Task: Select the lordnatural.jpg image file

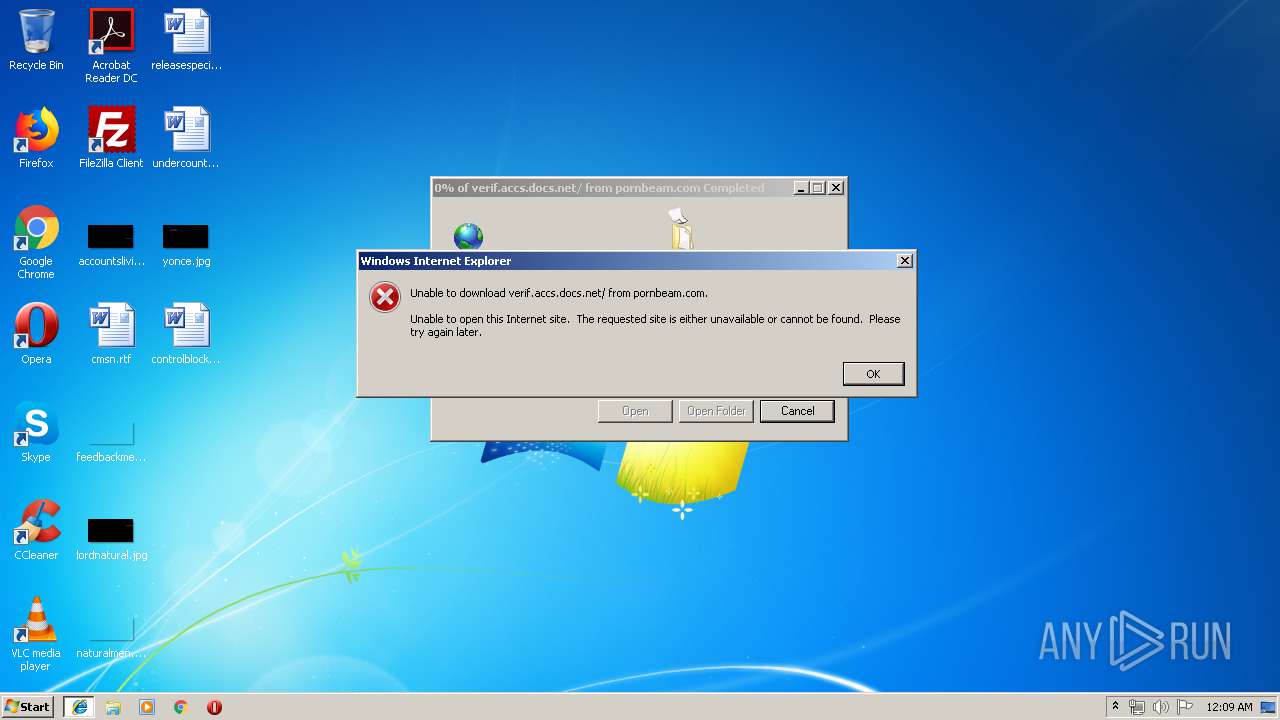Action: click(111, 540)
